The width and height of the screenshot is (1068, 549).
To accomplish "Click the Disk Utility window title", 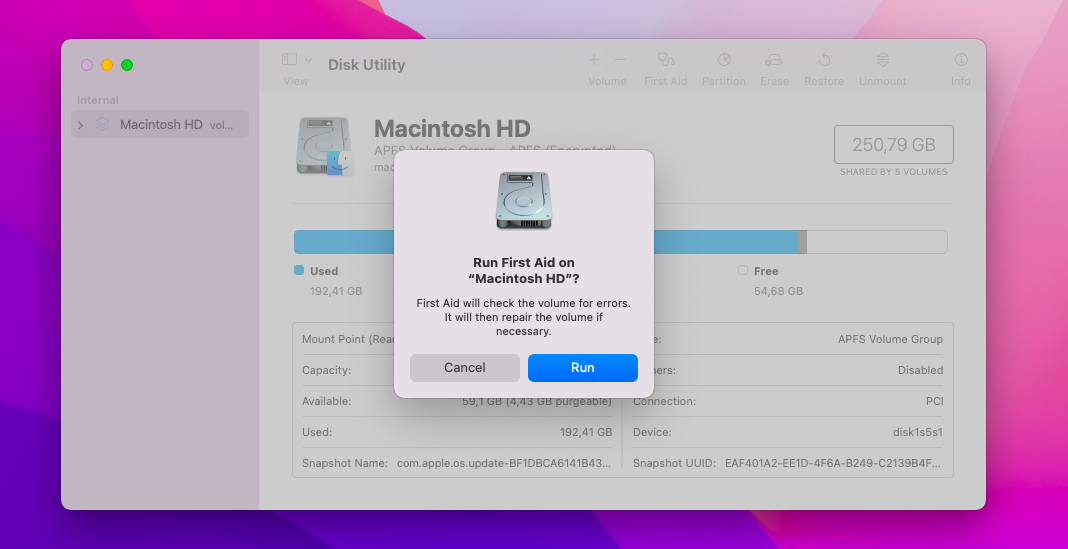I will 366,65.
